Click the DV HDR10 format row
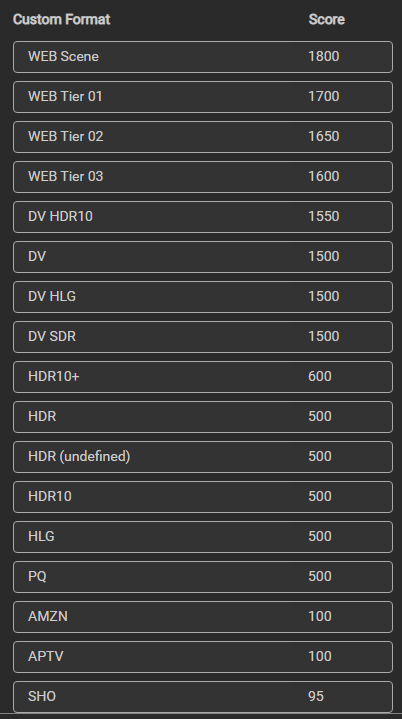 coord(203,217)
